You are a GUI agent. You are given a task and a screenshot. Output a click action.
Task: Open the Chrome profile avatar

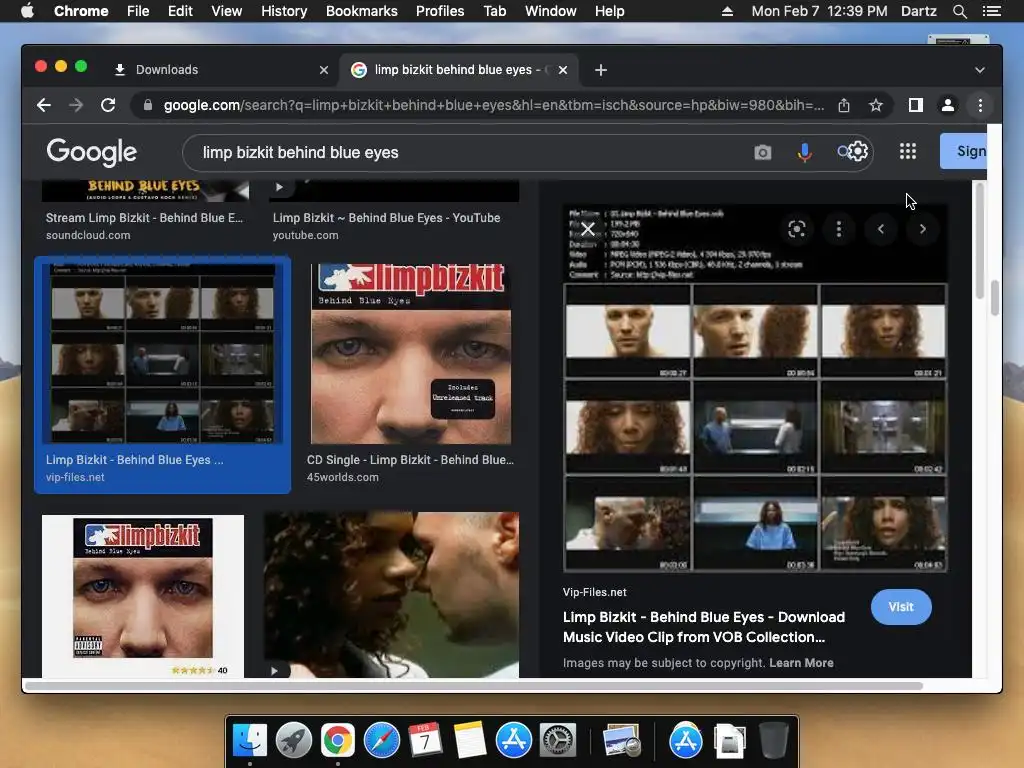[948, 105]
